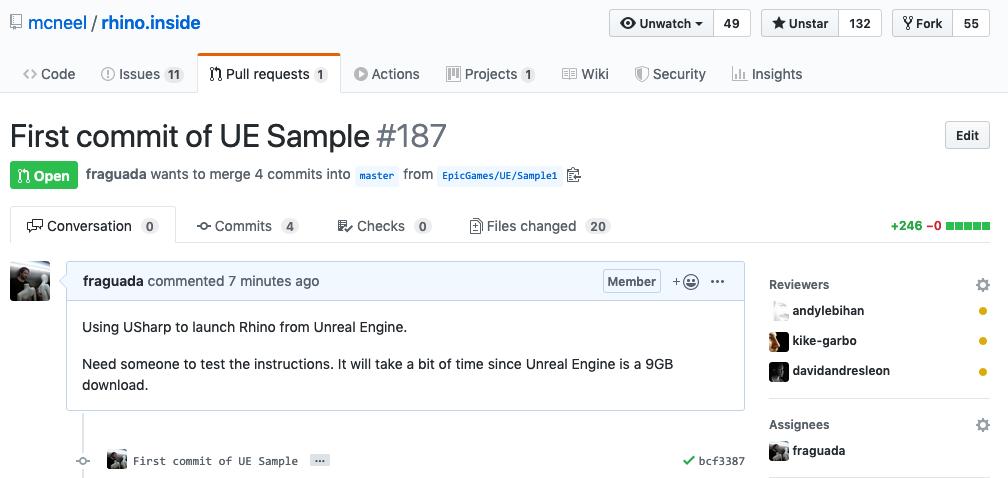Select the Commits tab
This screenshot has height=478, width=1008.
click(x=248, y=226)
